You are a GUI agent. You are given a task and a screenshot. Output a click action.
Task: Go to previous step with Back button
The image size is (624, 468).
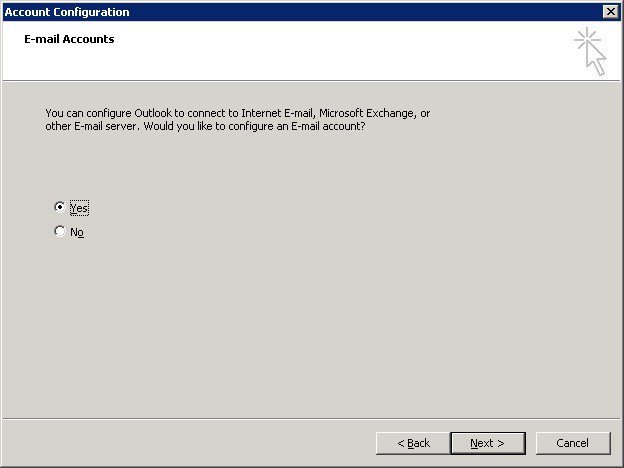pos(413,443)
